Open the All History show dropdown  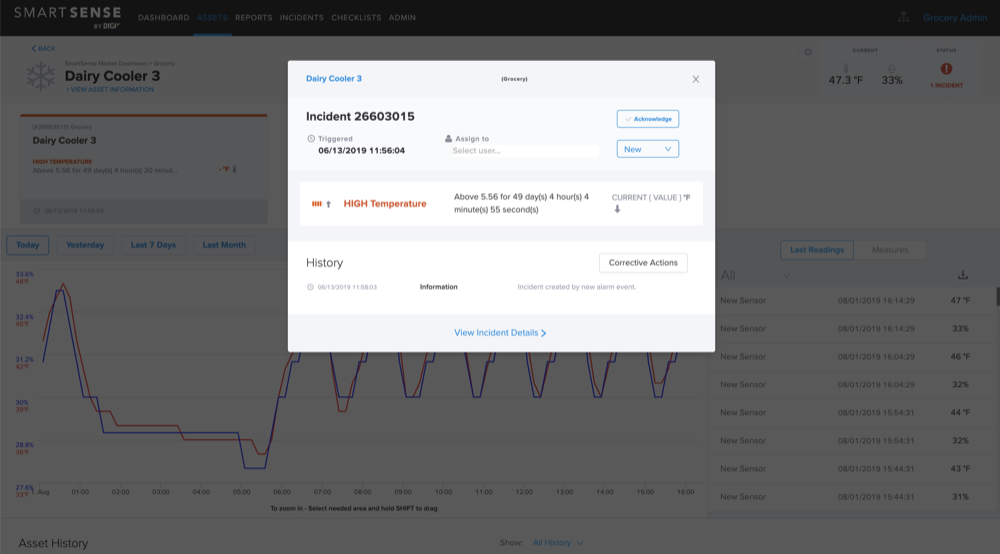click(x=557, y=543)
